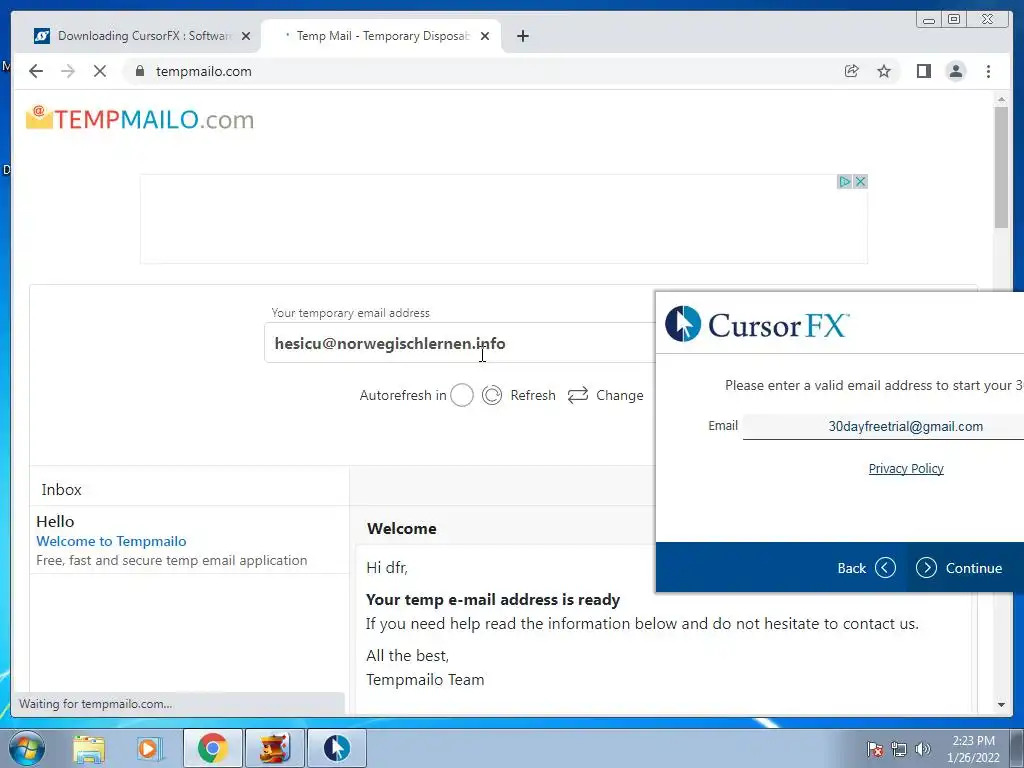Open a new browser tab

point(522,36)
